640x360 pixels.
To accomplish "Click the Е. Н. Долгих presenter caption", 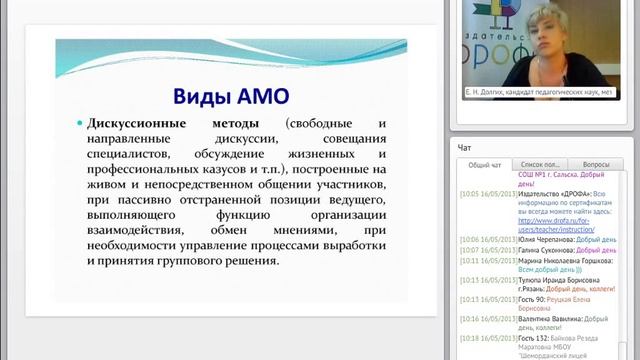I will 541,92.
